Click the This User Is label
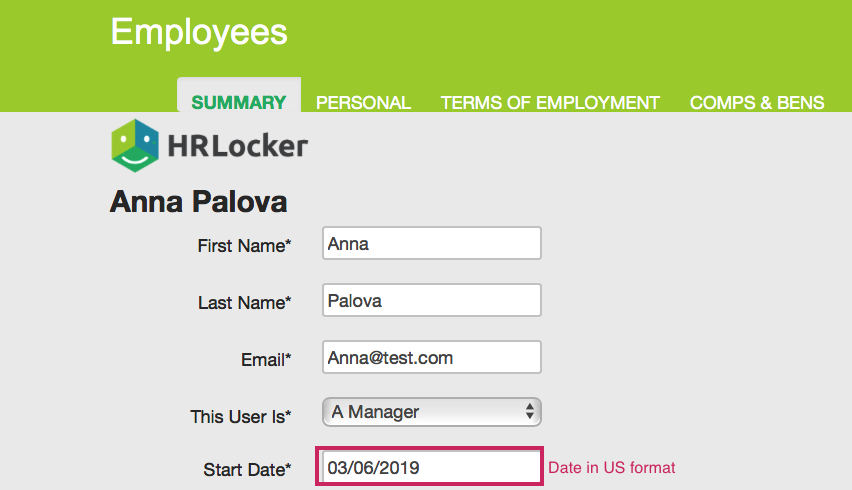This screenshot has width=852, height=490. point(240,415)
